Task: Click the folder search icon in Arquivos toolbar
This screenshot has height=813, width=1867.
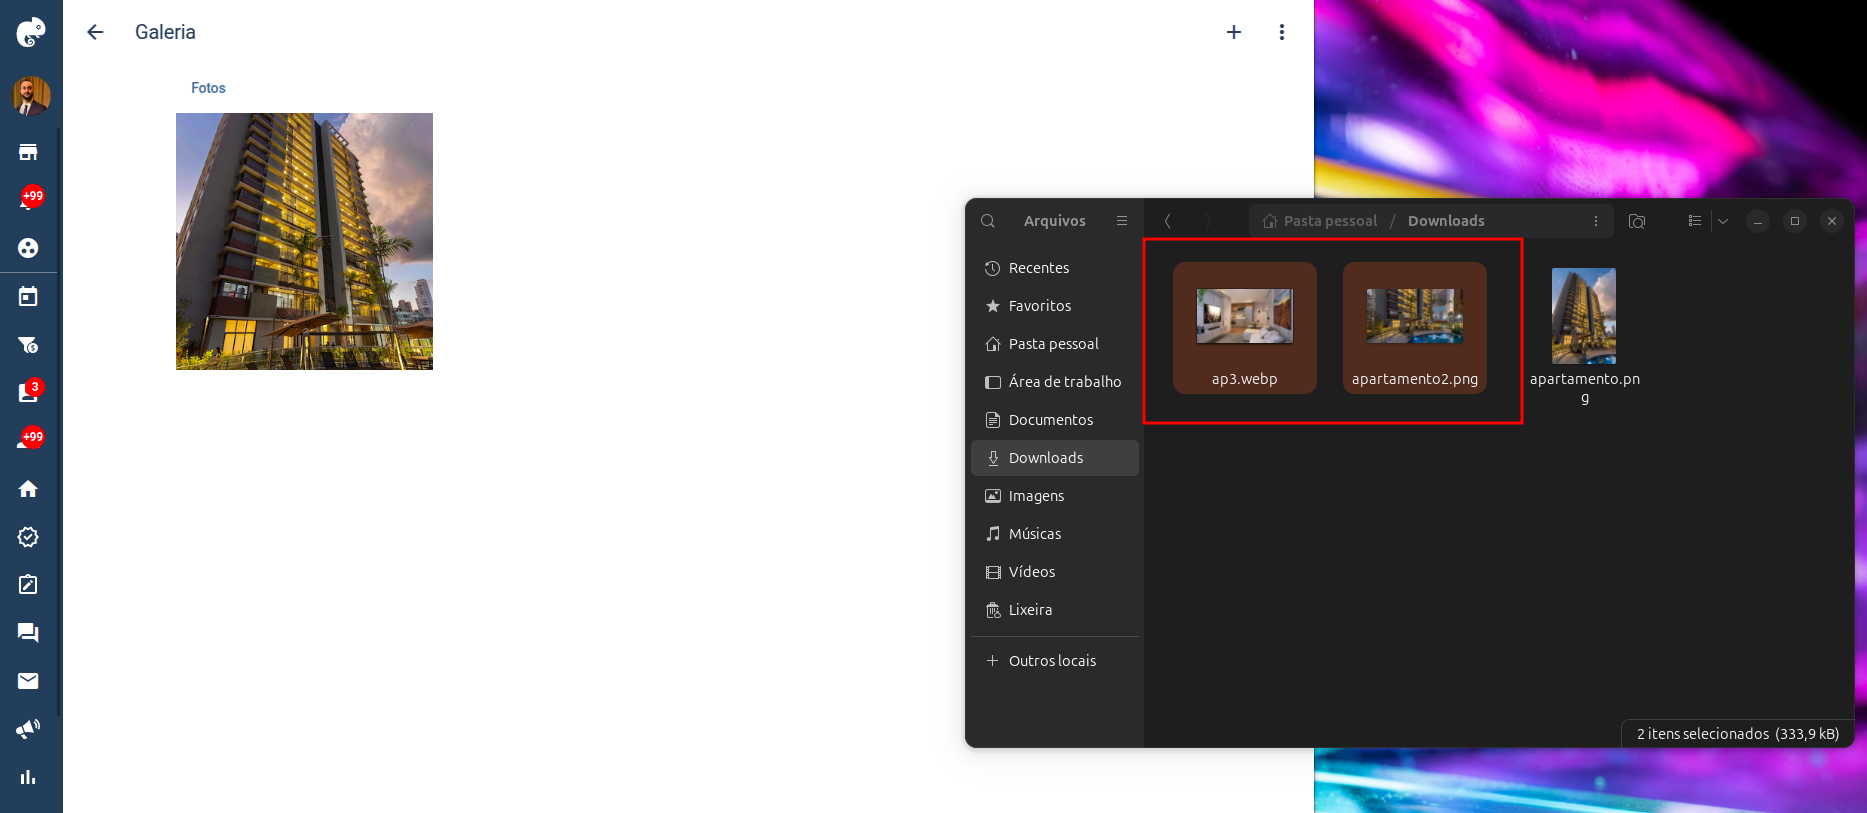Action: 1637,221
